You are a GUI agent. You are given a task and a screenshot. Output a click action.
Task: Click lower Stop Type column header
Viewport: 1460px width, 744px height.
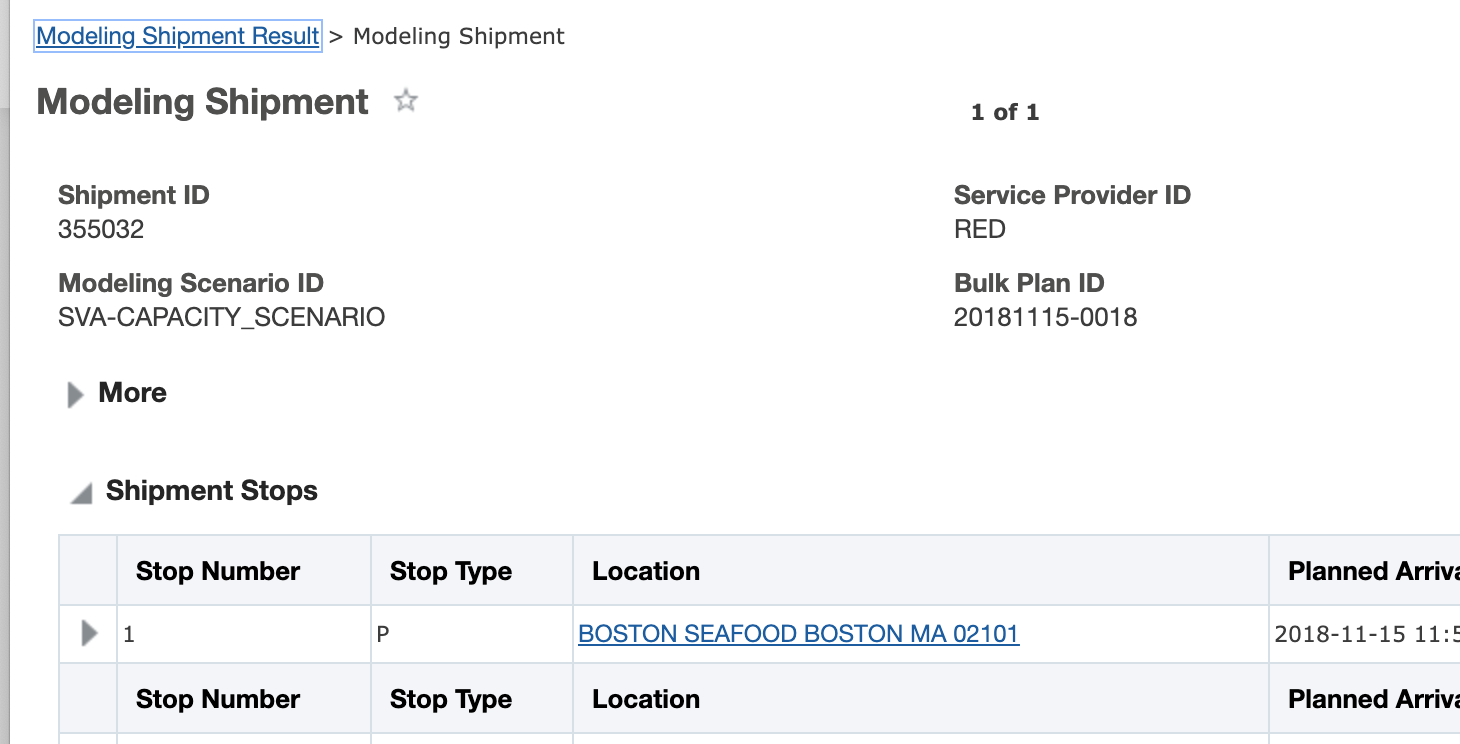tap(451, 699)
